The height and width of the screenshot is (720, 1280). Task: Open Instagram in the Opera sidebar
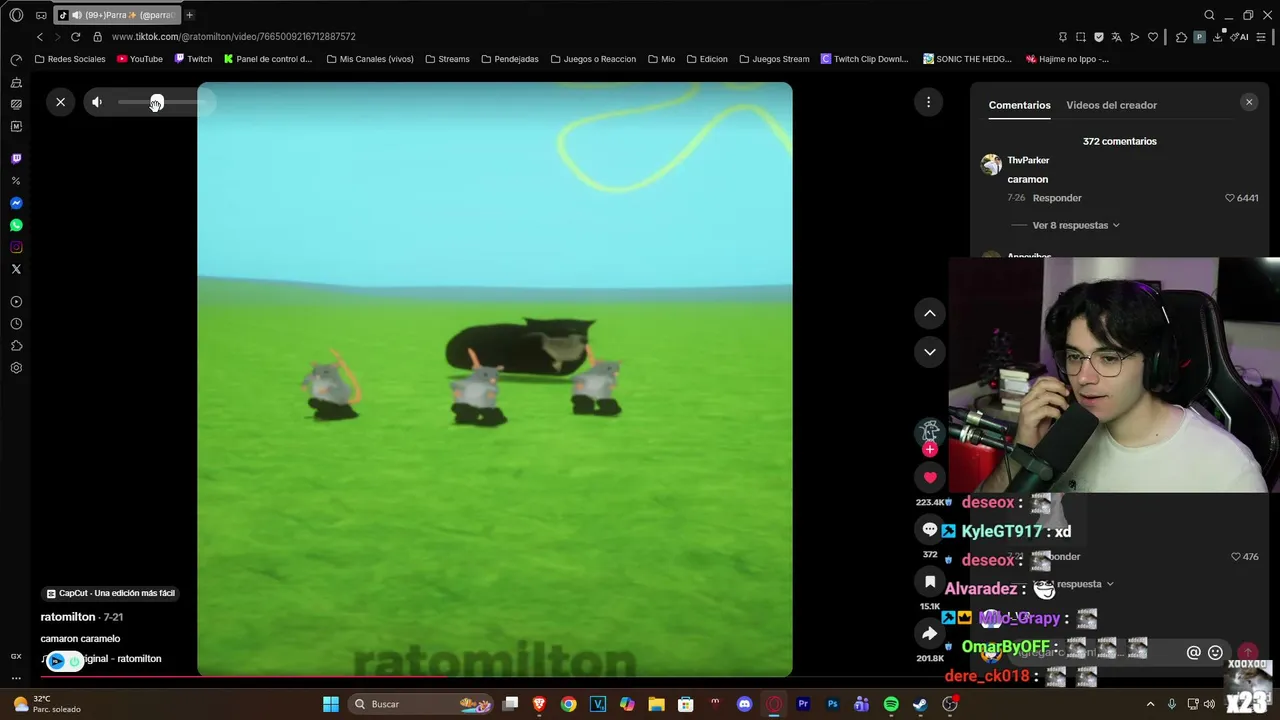click(16, 247)
